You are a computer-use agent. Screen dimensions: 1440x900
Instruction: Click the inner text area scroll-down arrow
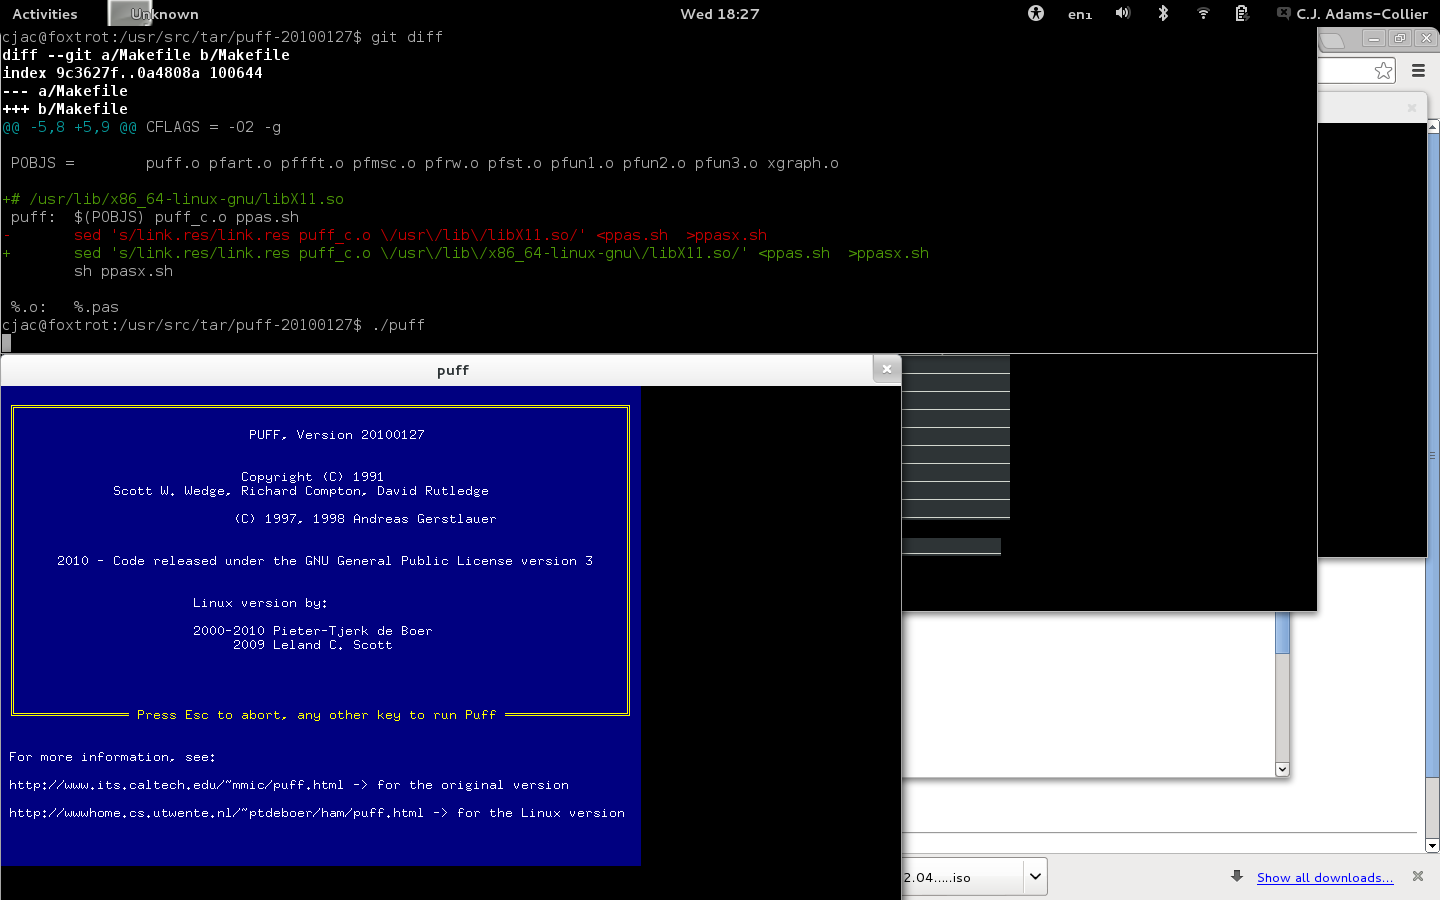click(x=1283, y=769)
